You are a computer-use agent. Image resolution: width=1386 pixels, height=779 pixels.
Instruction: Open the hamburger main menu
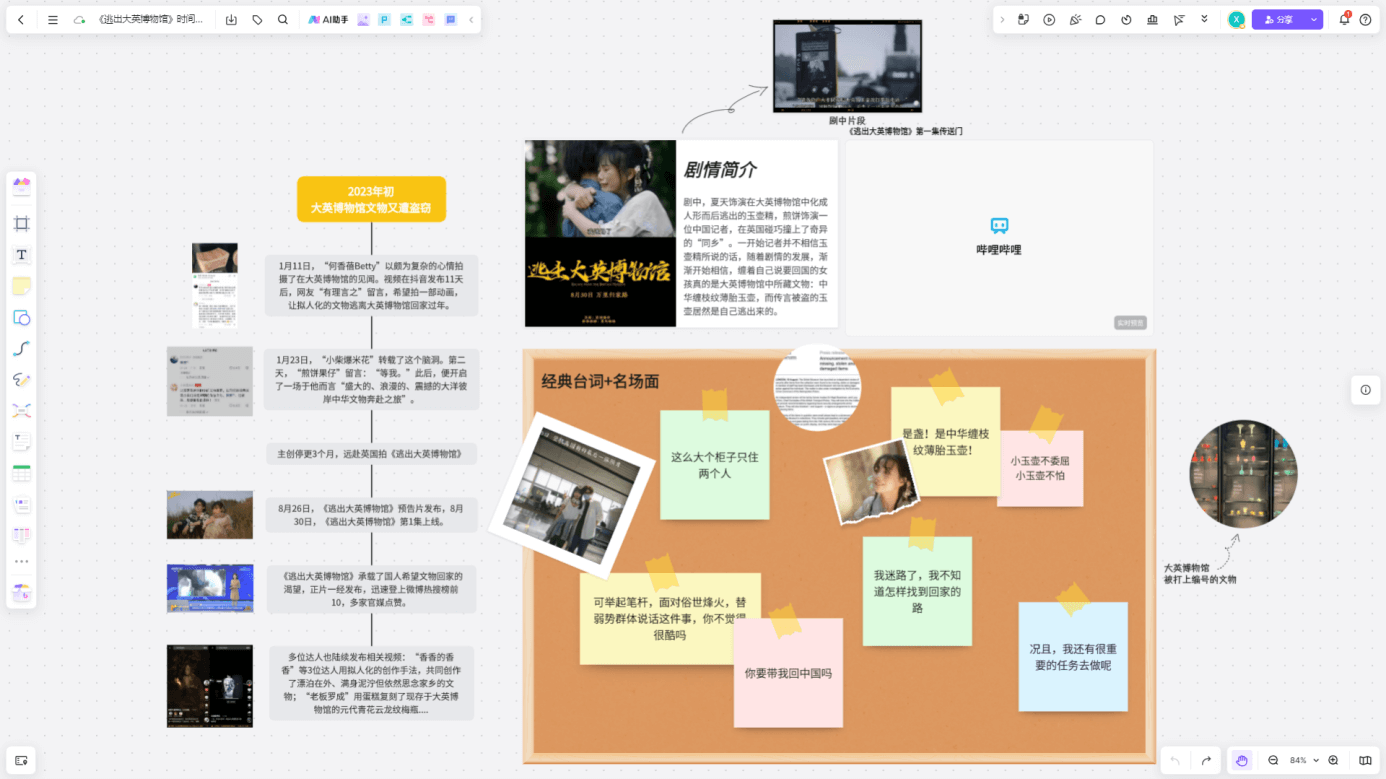point(53,20)
